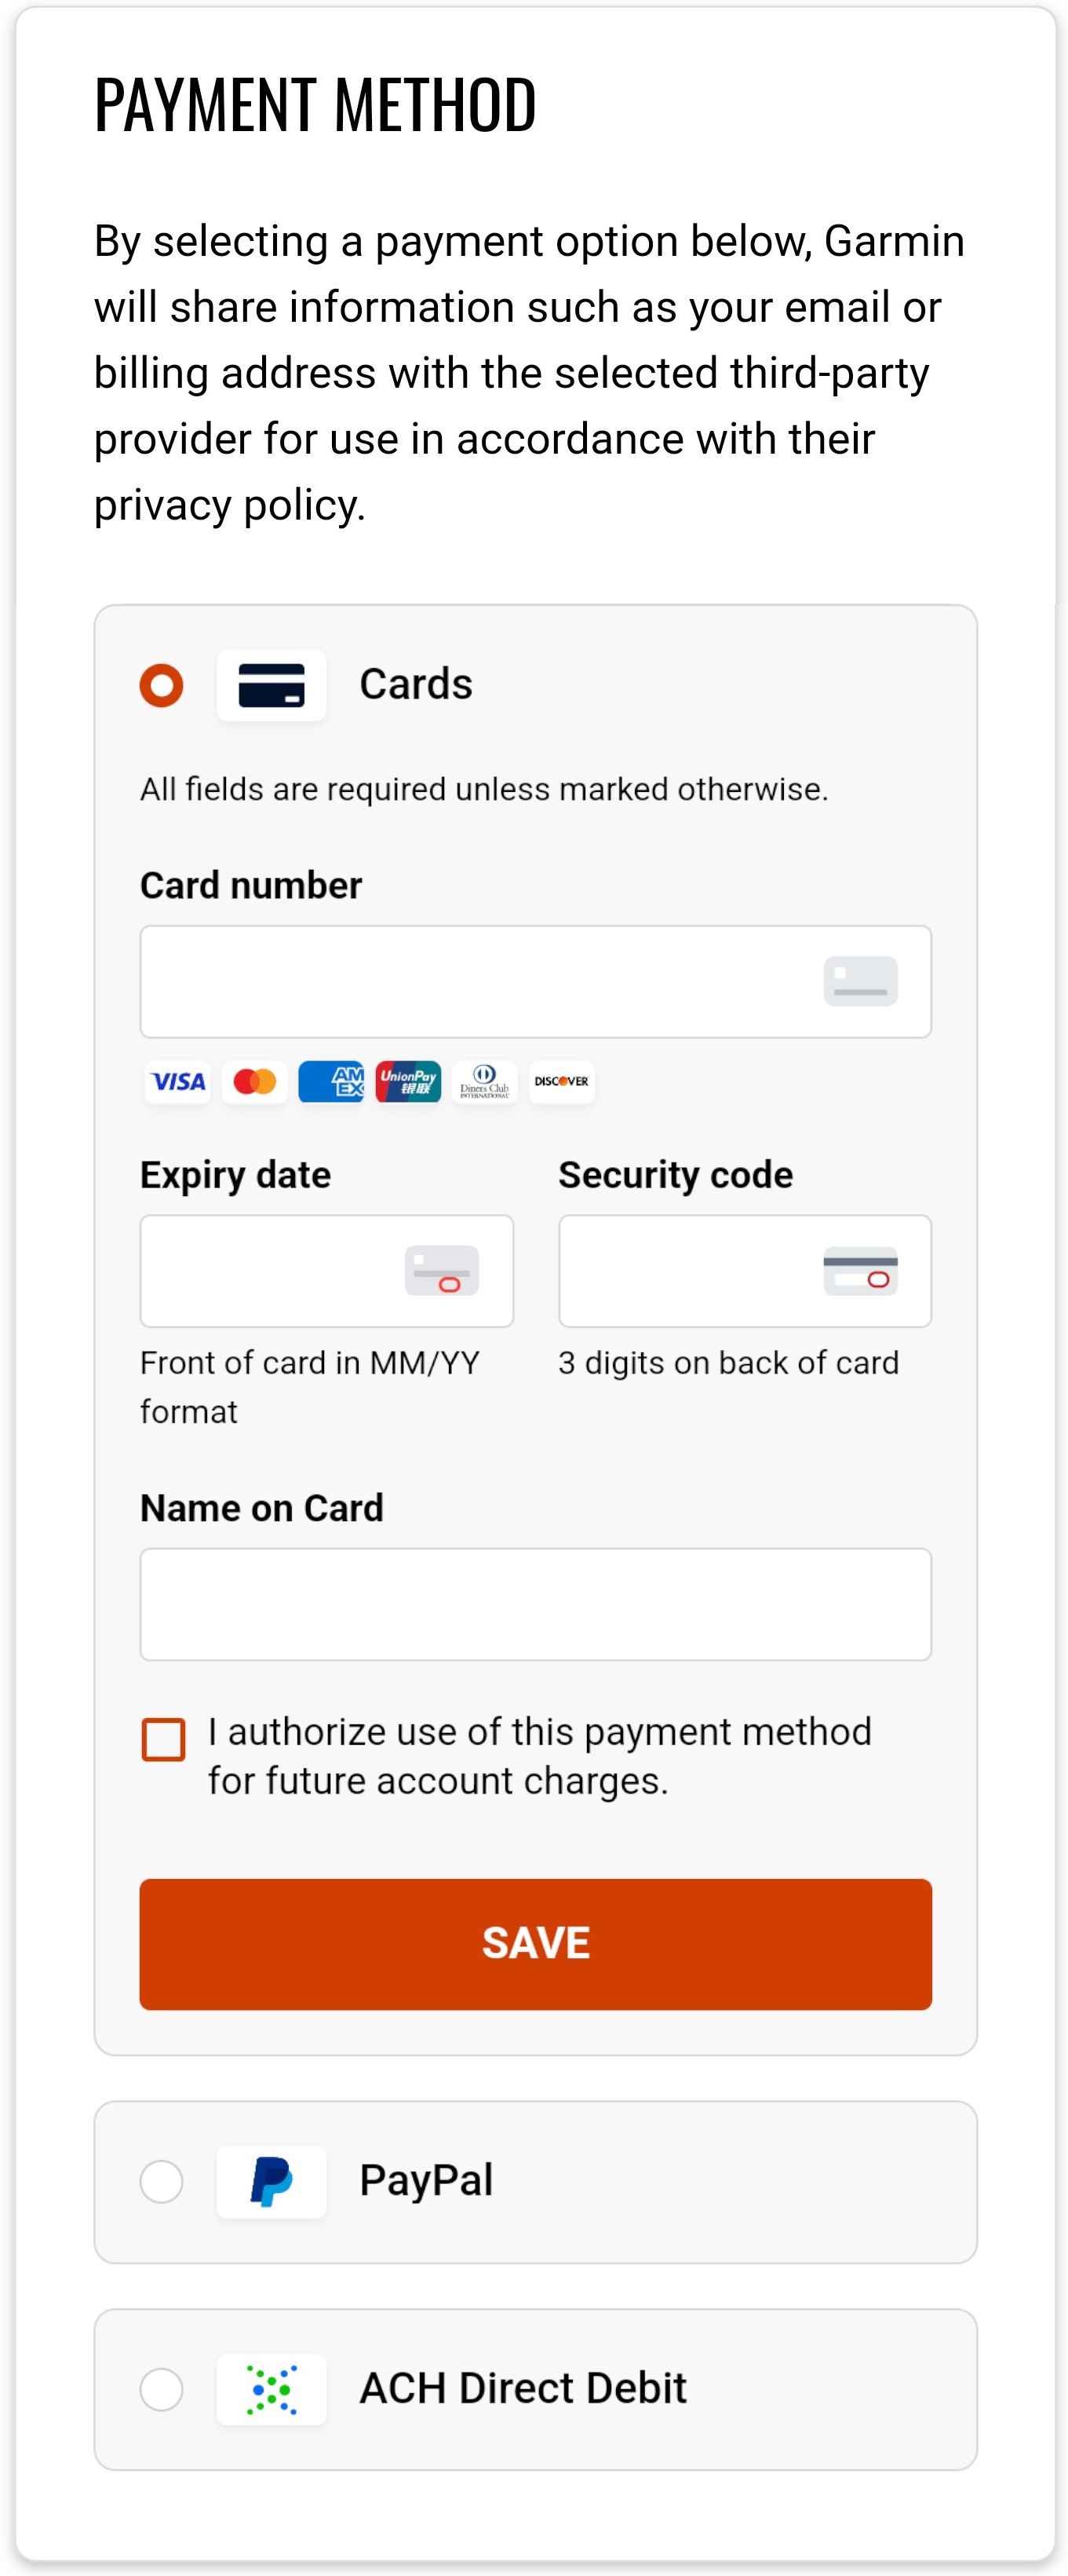Click the Mastercard logo icon
This screenshot has width=1068, height=2576.
point(255,1082)
